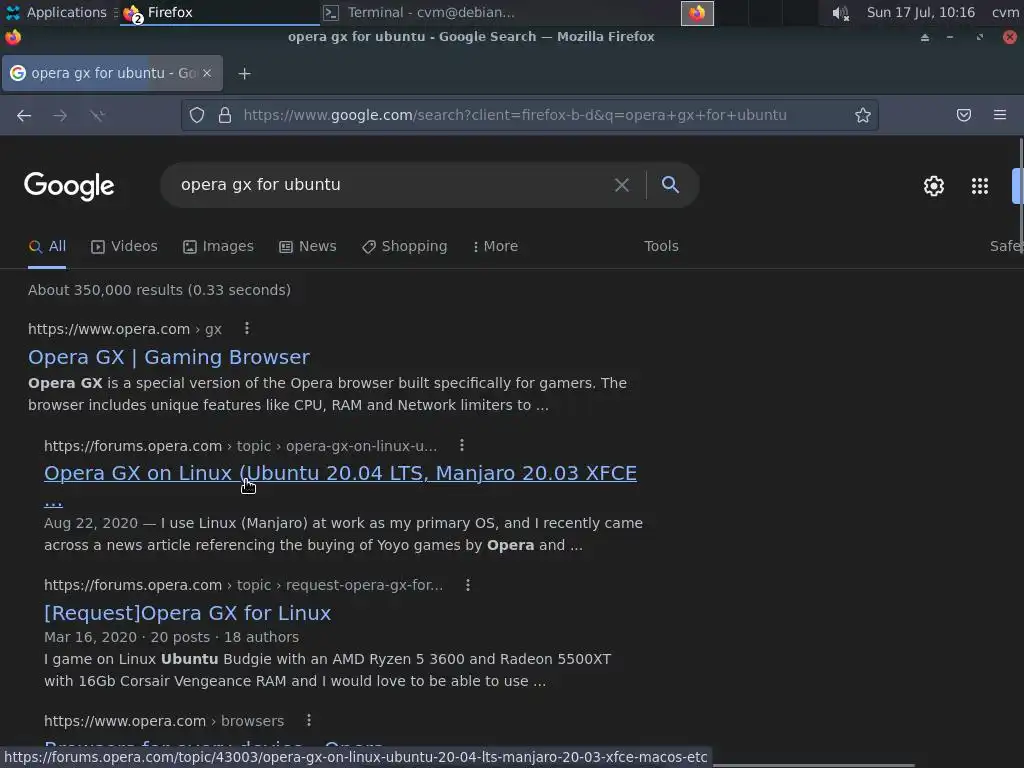Open options for opera.com browsers result
The width and height of the screenshot is (1024, 768).
pos(309,720)
